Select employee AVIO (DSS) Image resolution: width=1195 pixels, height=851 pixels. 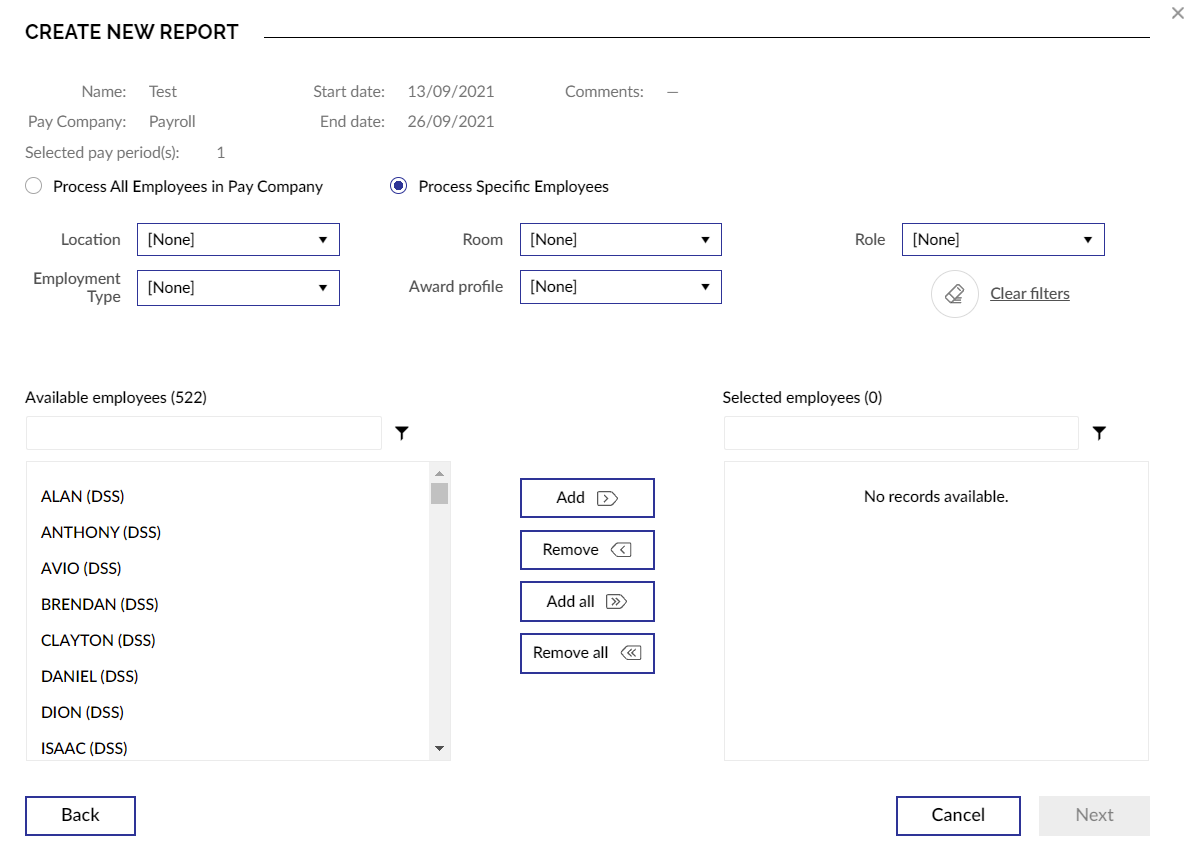[81, 568]
